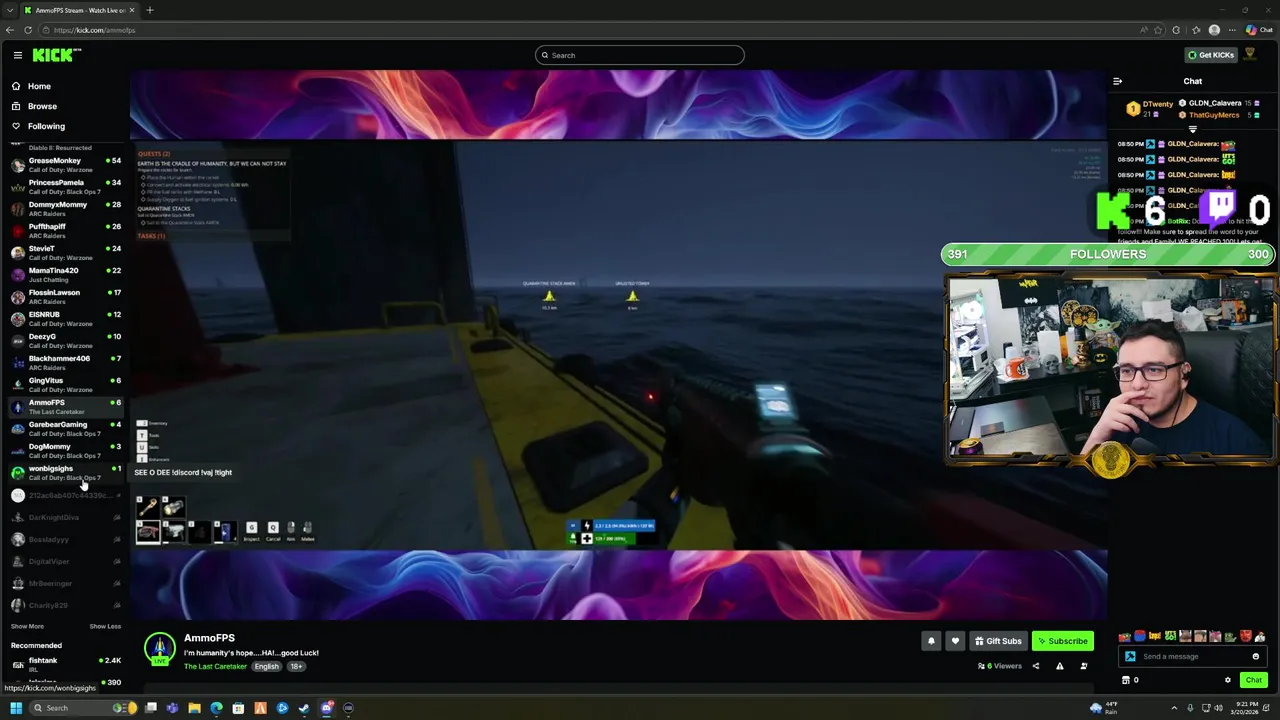
Task: Open The Last Caretaker category link
Action: pos(215,667)
